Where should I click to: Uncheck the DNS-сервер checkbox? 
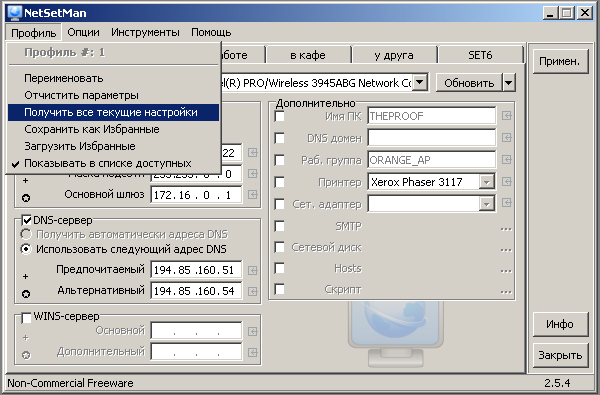click(26, 220)
